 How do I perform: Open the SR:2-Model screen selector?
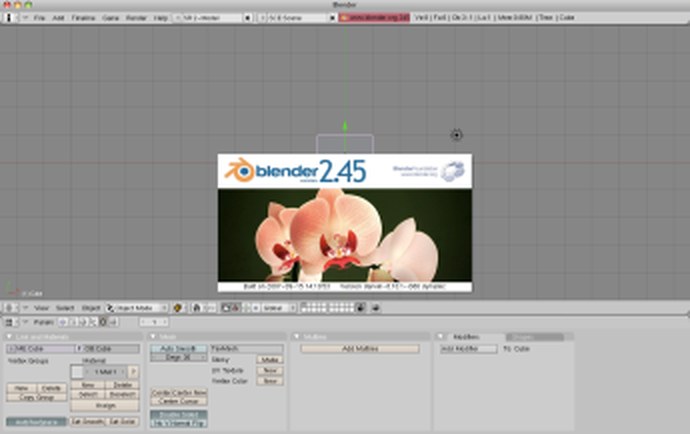[x=209, y=18]
